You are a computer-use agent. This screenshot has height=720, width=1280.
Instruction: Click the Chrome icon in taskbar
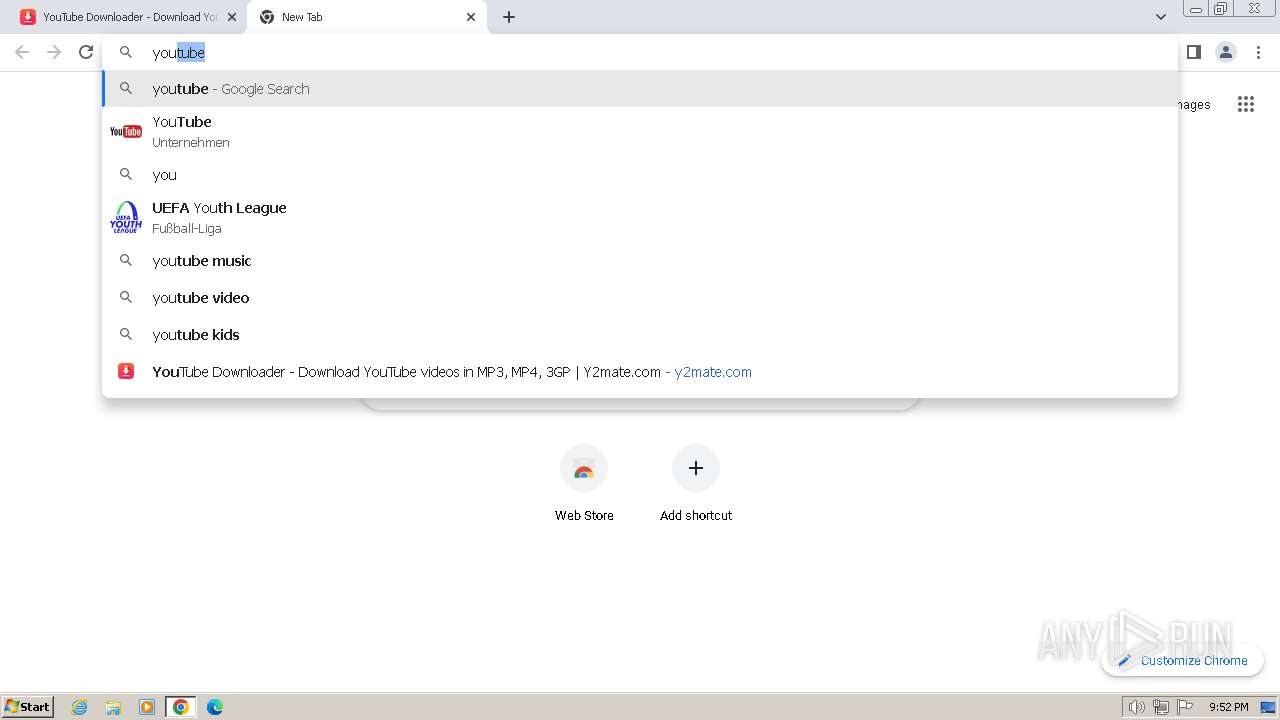click(181, 707)
